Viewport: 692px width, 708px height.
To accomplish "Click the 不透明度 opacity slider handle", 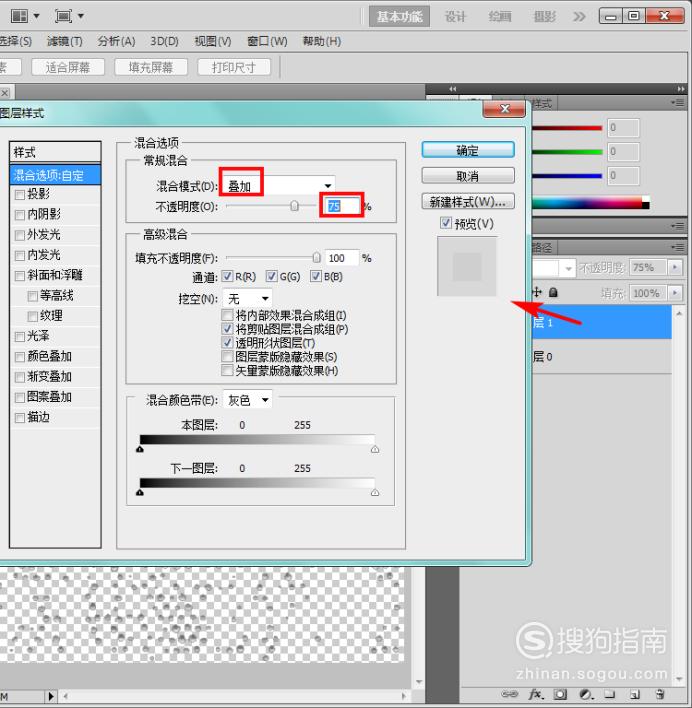I will 294,206.
